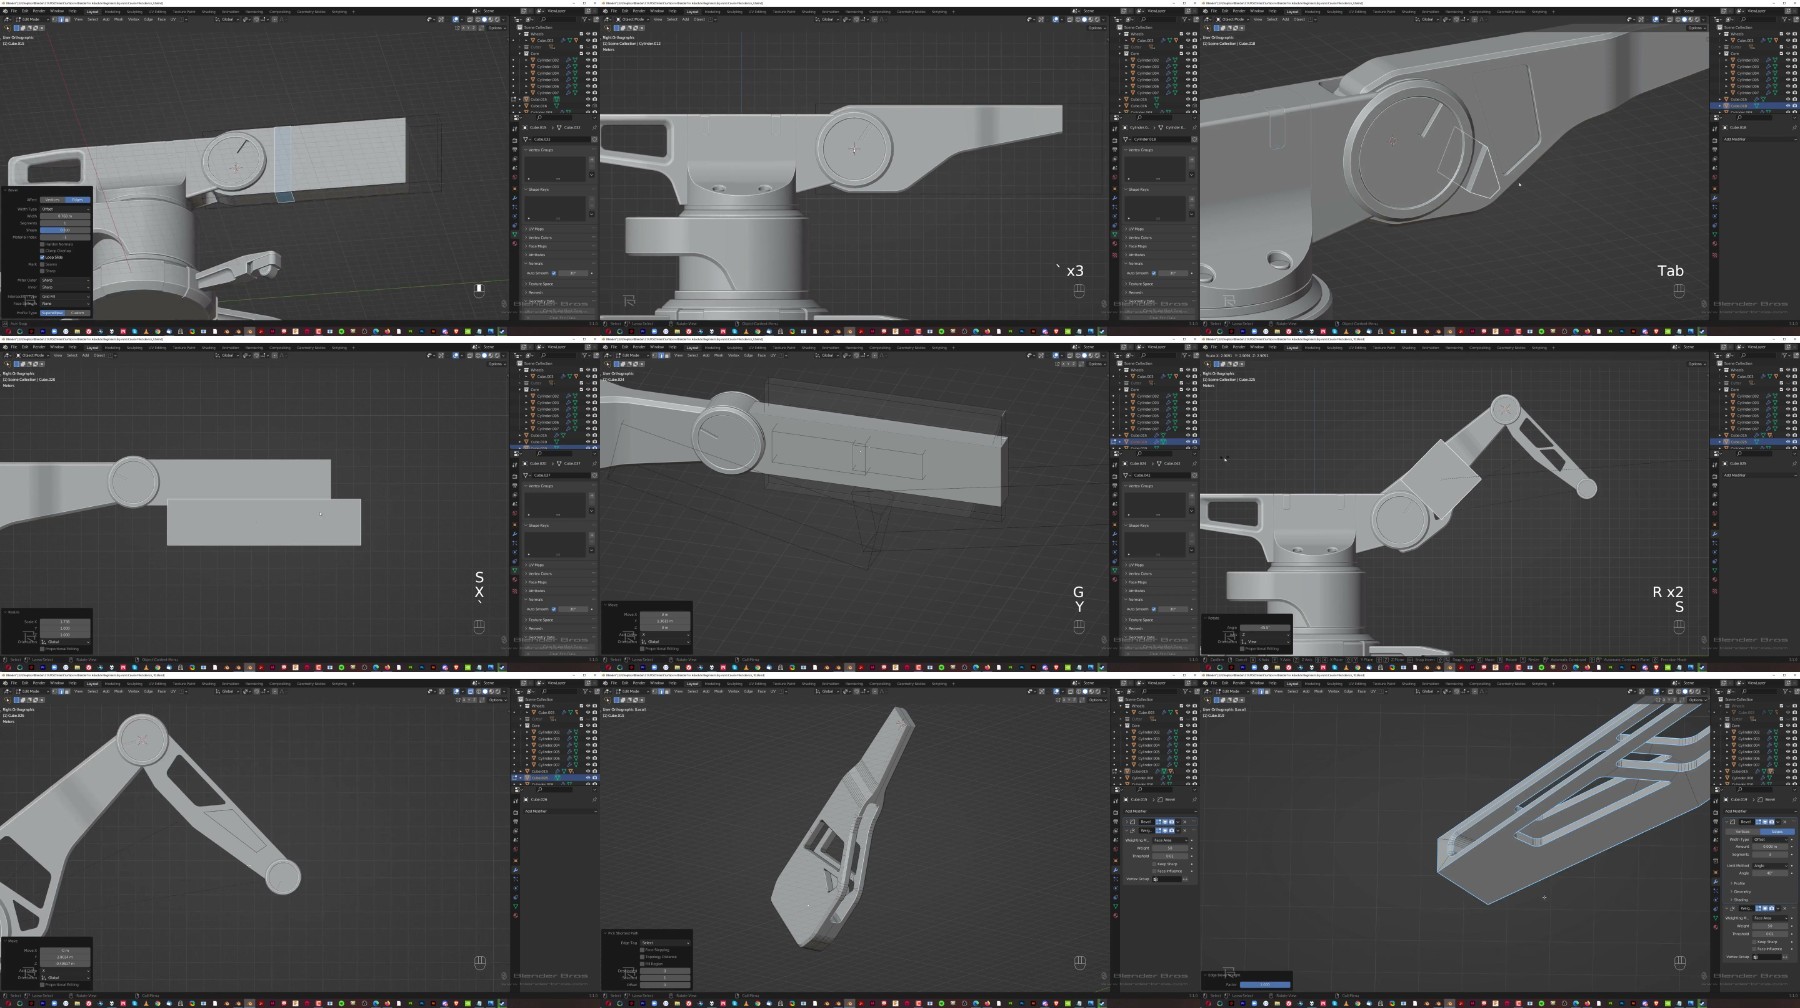Open File menu in top-left Blender window
This screenshot has height=1008, width=1800.
pyautogui.click(x=14, y=11)
